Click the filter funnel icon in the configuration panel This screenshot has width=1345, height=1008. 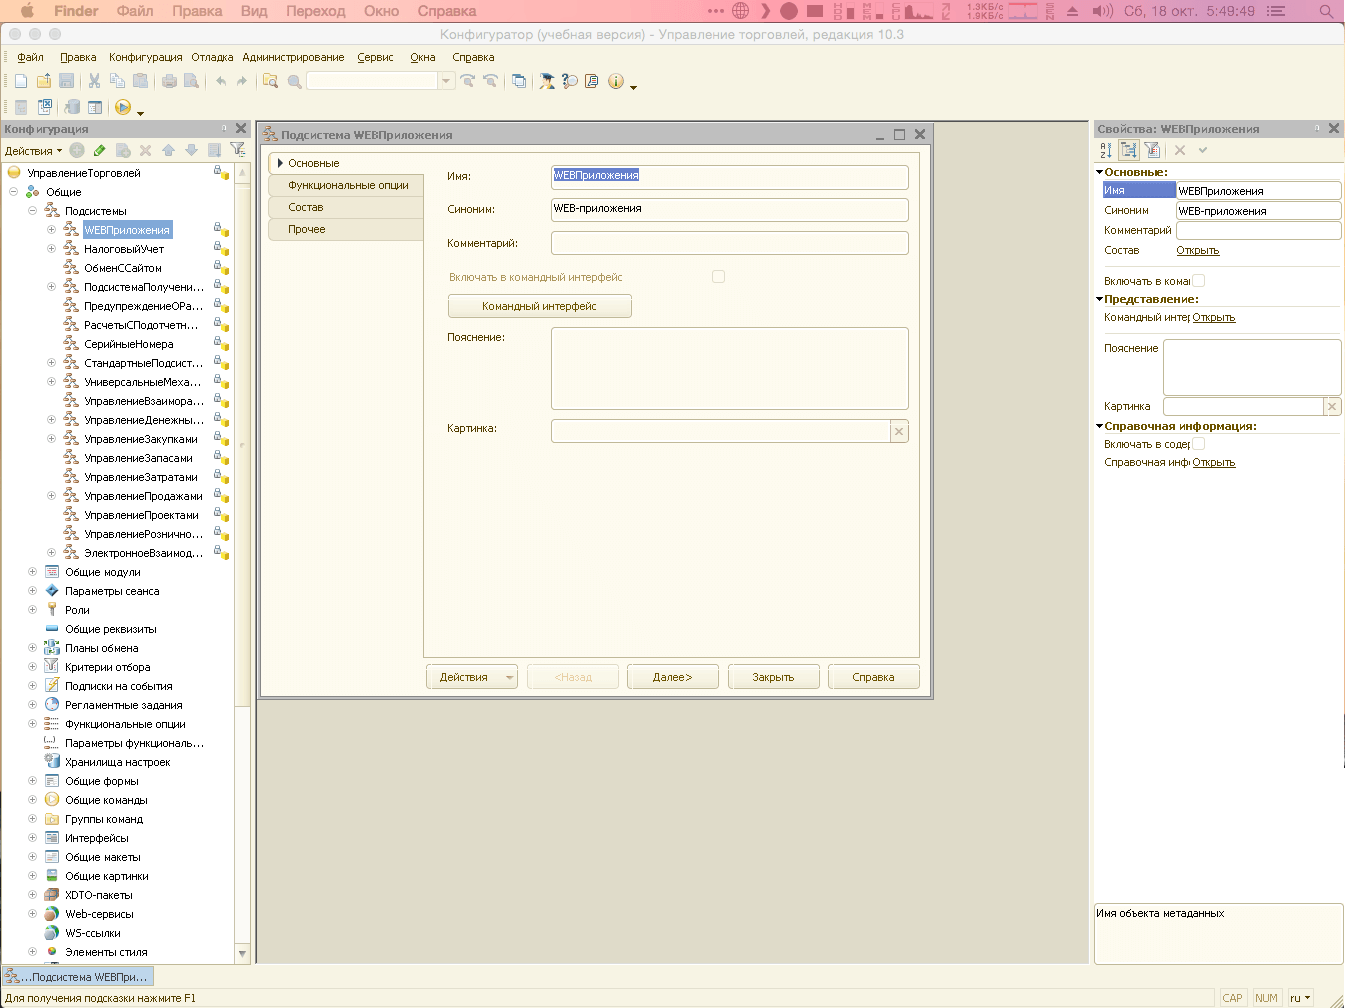point(237,150)
